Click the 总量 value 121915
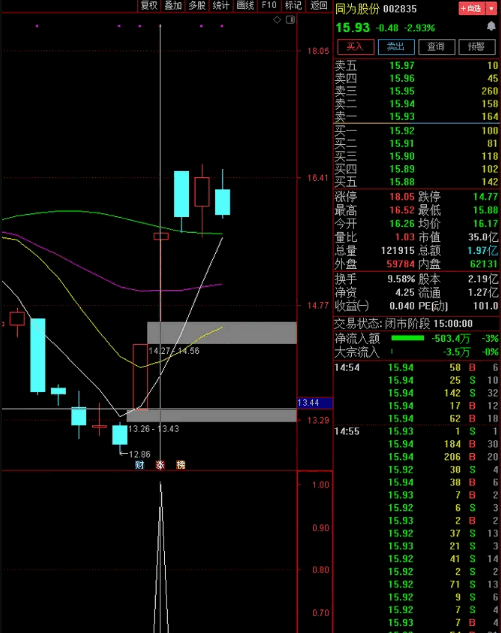This screenshot has width=501, height=633. click(398, 250)
